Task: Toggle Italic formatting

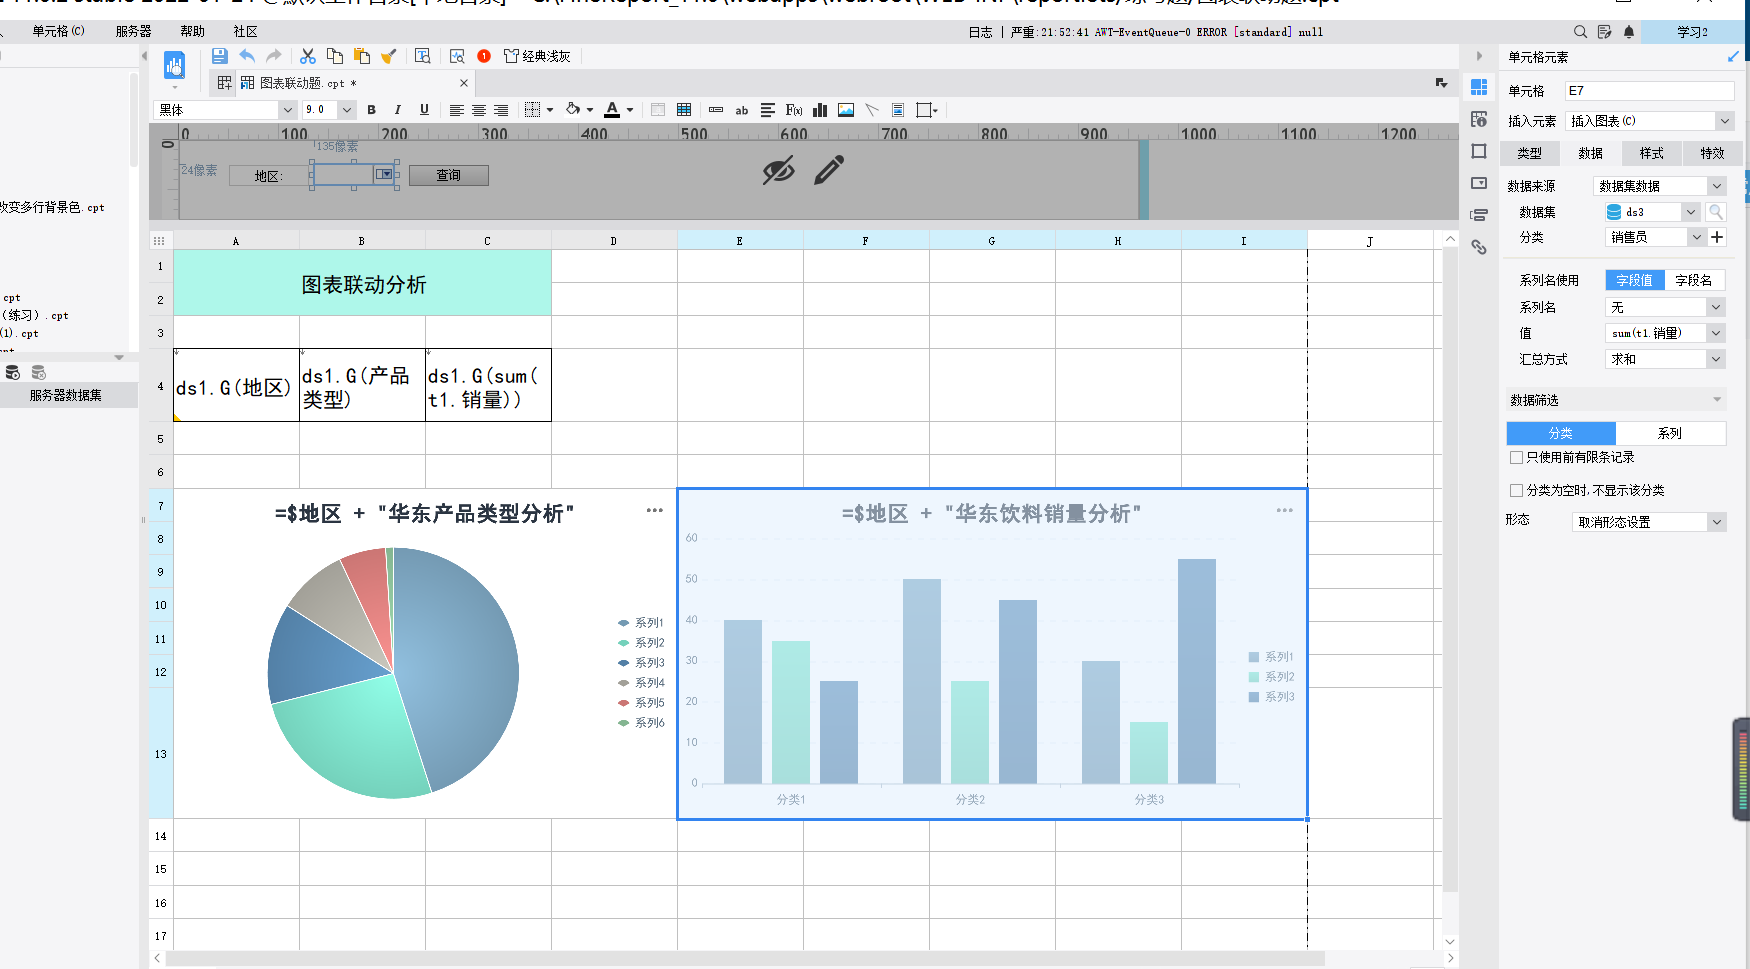Action: (x=398, y=110)
